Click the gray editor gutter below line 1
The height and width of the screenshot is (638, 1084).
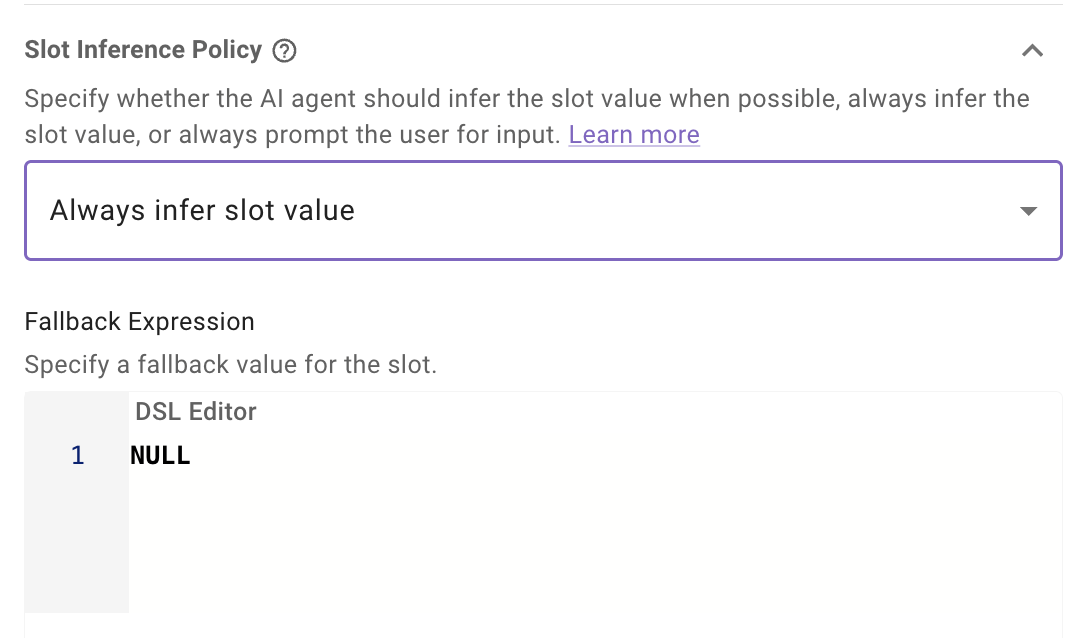[x=76, y=550]
